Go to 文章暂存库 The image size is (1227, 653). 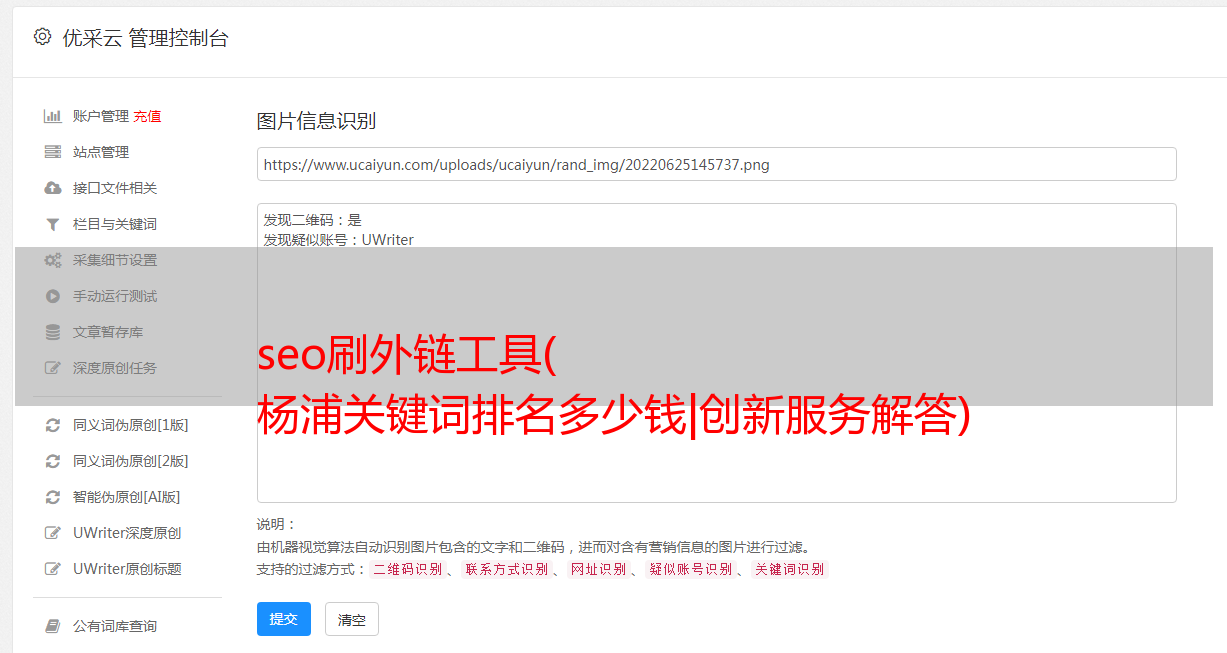[x=108, y=332]
